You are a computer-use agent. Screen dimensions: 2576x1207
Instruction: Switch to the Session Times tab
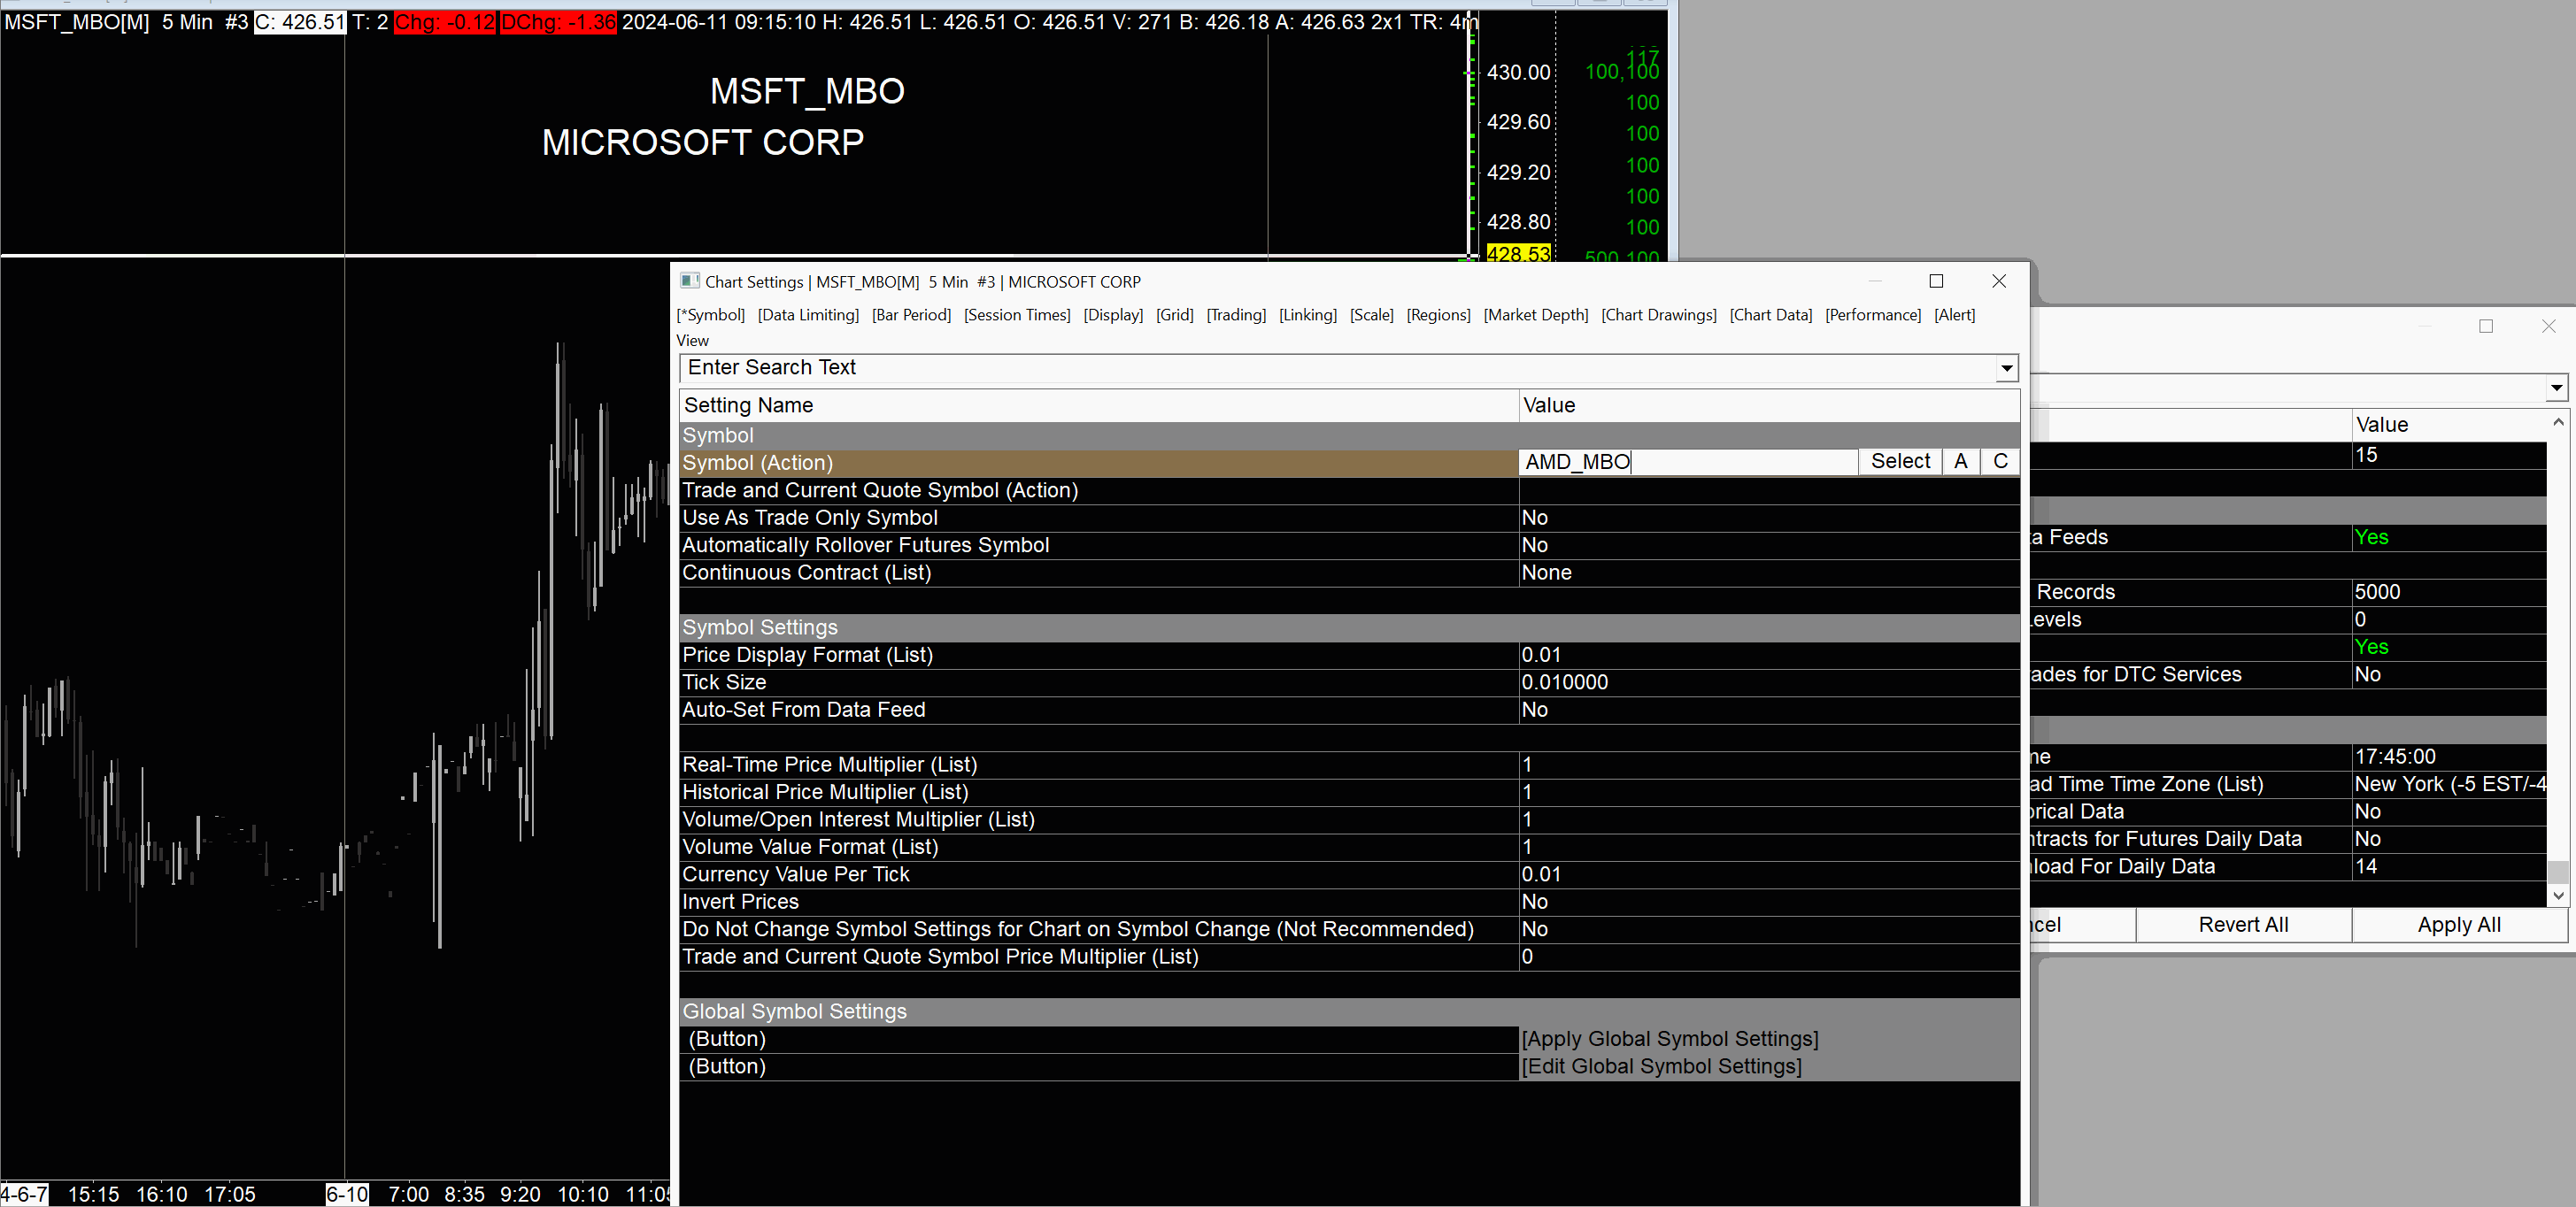(x=1016, y=315)
